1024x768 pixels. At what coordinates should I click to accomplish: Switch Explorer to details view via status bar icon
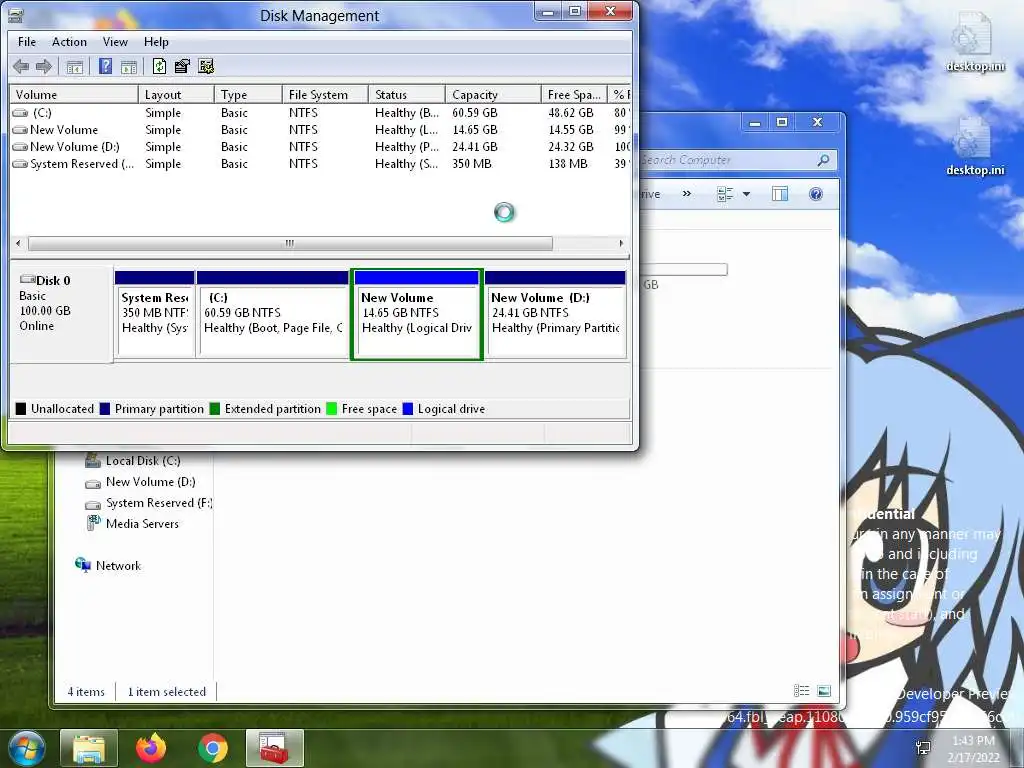tap(801, 691)
